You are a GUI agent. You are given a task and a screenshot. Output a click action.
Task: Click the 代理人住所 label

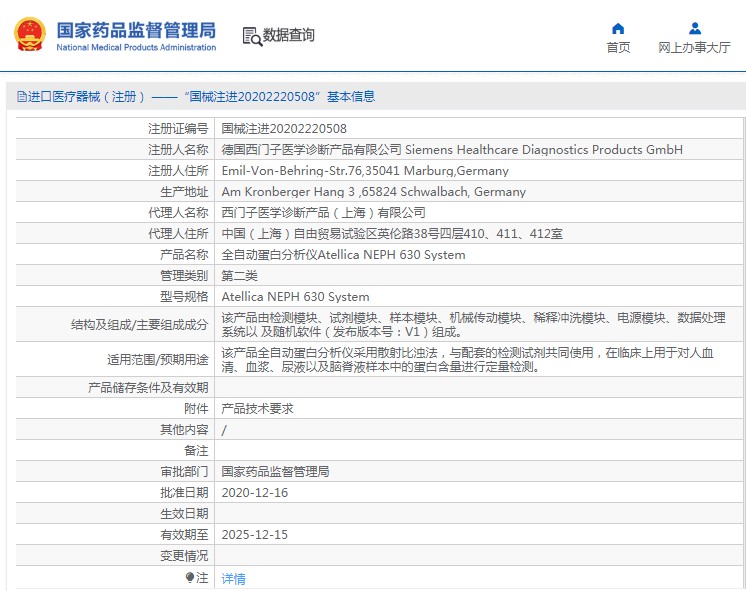click(x=178, y=234)
